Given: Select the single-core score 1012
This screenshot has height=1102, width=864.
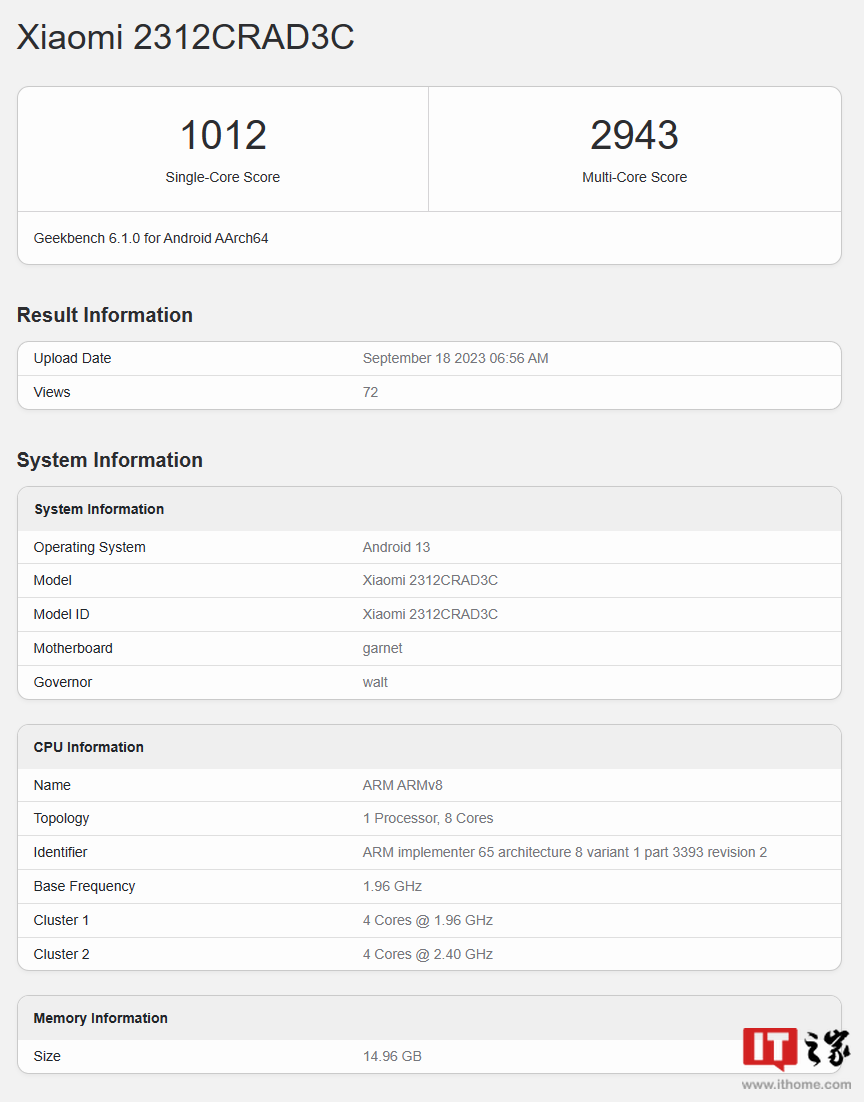Looking at the screenshot, I should click(x=223, y=135).
